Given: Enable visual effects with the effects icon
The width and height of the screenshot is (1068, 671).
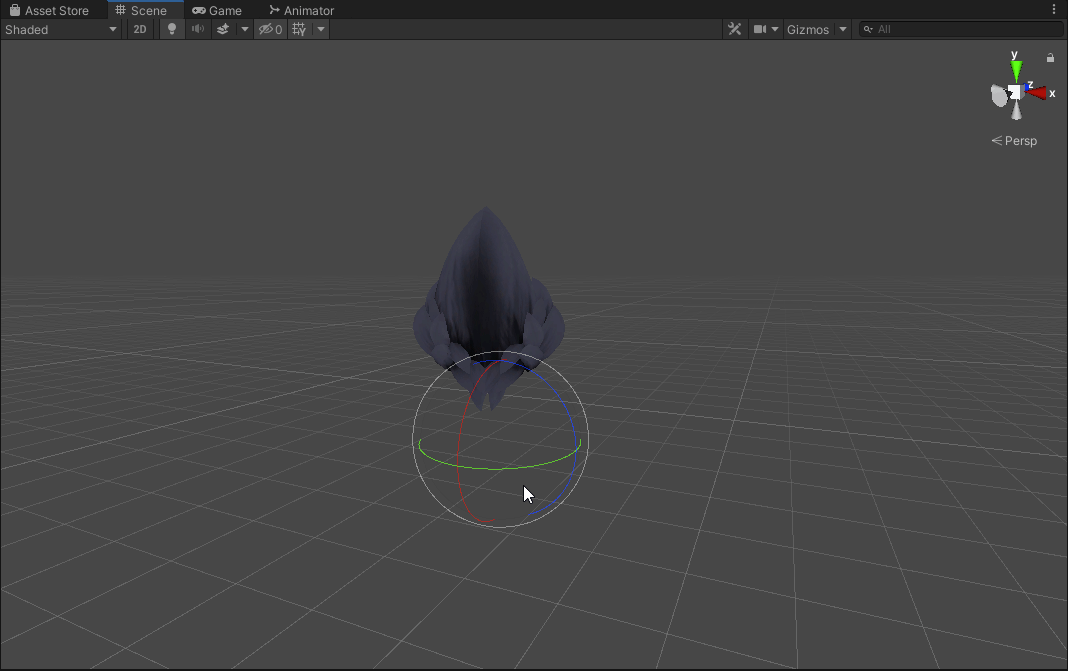Looking at the screenshot, I should pyautogui.click(x=222, y=29).
